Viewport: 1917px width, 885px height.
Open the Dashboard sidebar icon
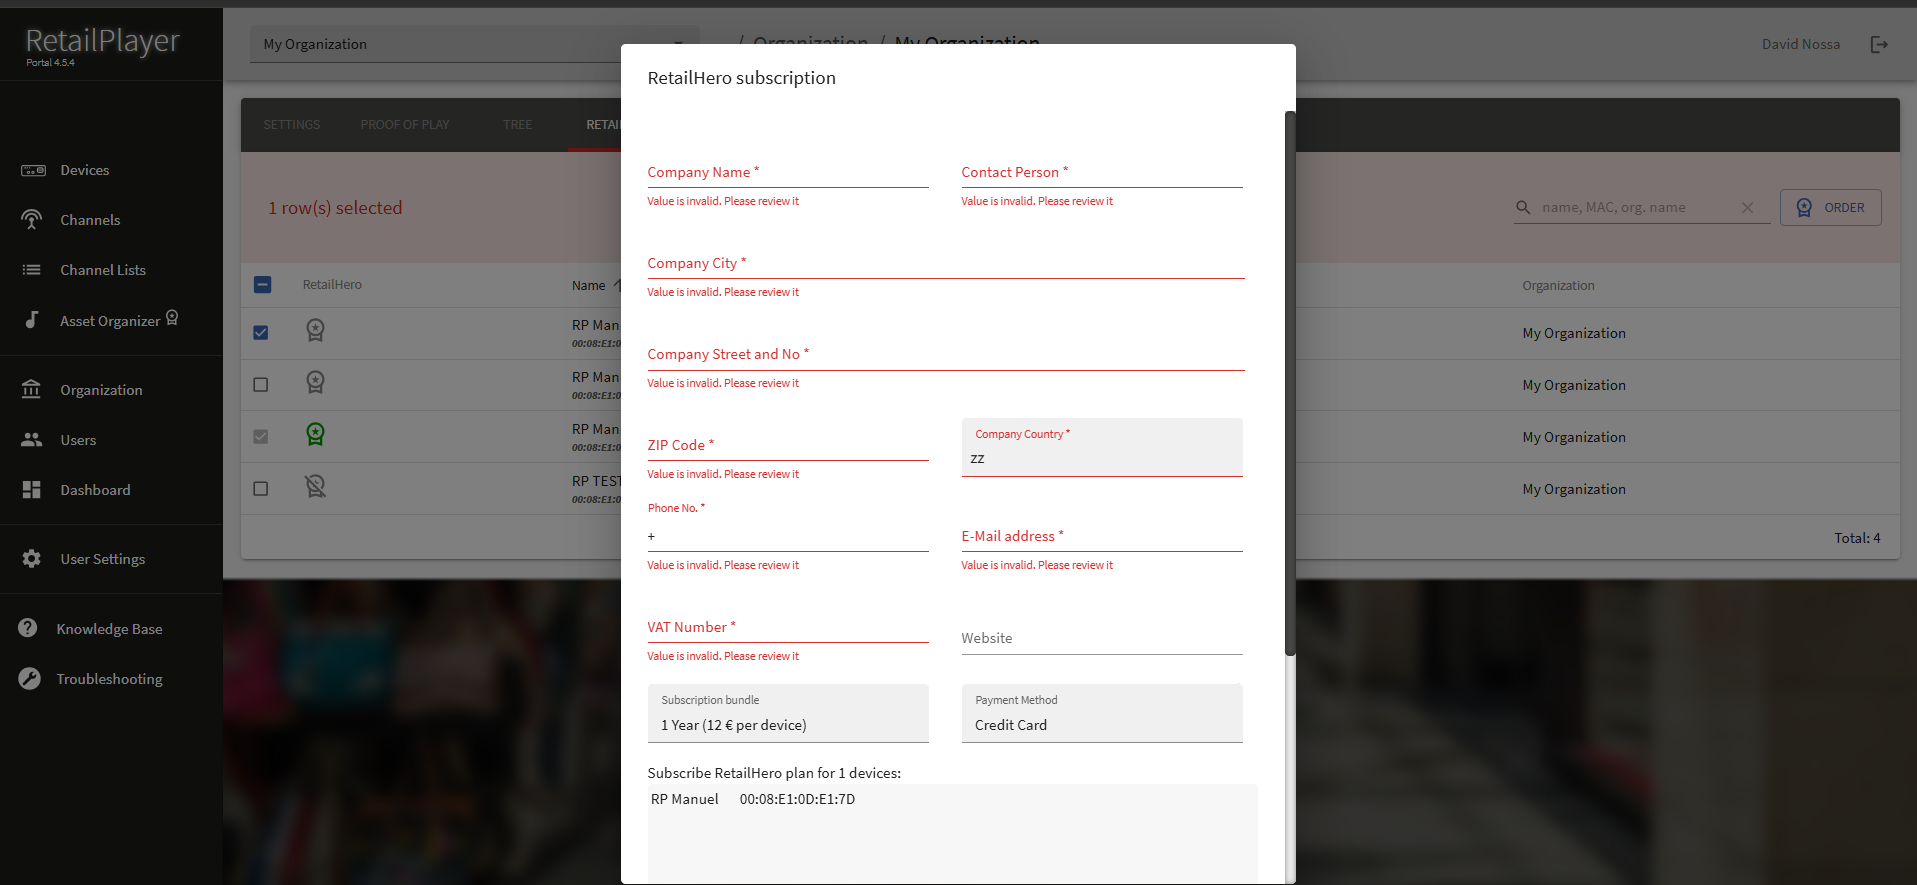click(x=32, y=490)
